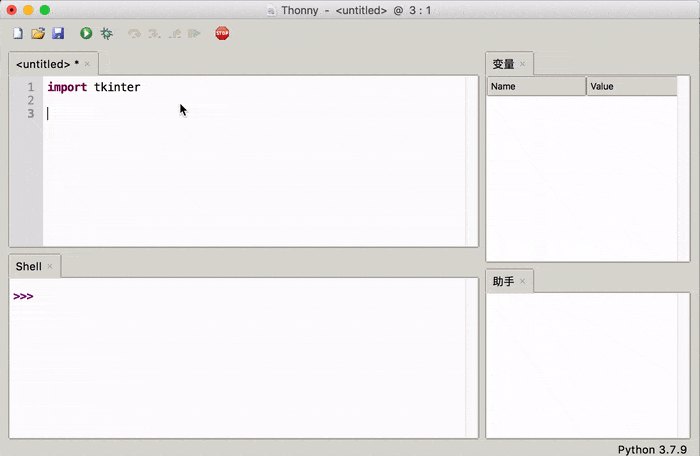Close the 助手 assistant panel
Image resolution: width=700 pixels, height=456 pixels.
pos(522,282)
